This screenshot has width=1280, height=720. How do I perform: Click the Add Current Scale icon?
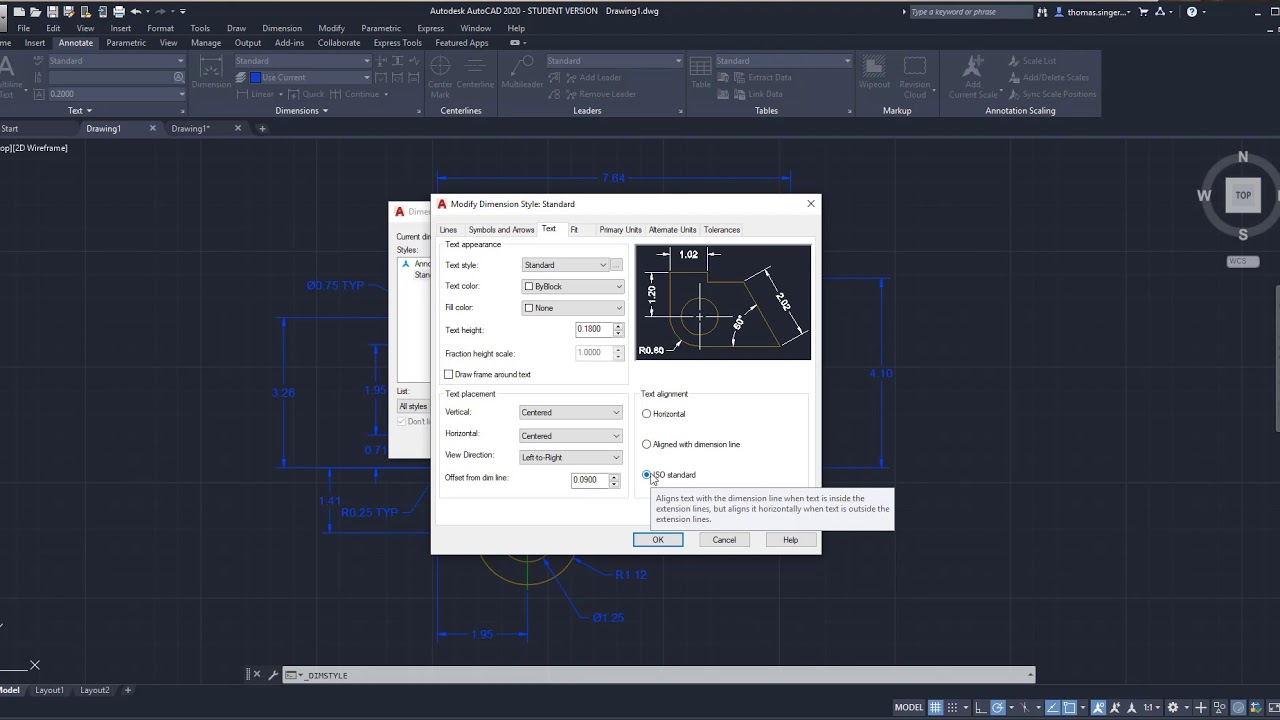coord(972,67)
